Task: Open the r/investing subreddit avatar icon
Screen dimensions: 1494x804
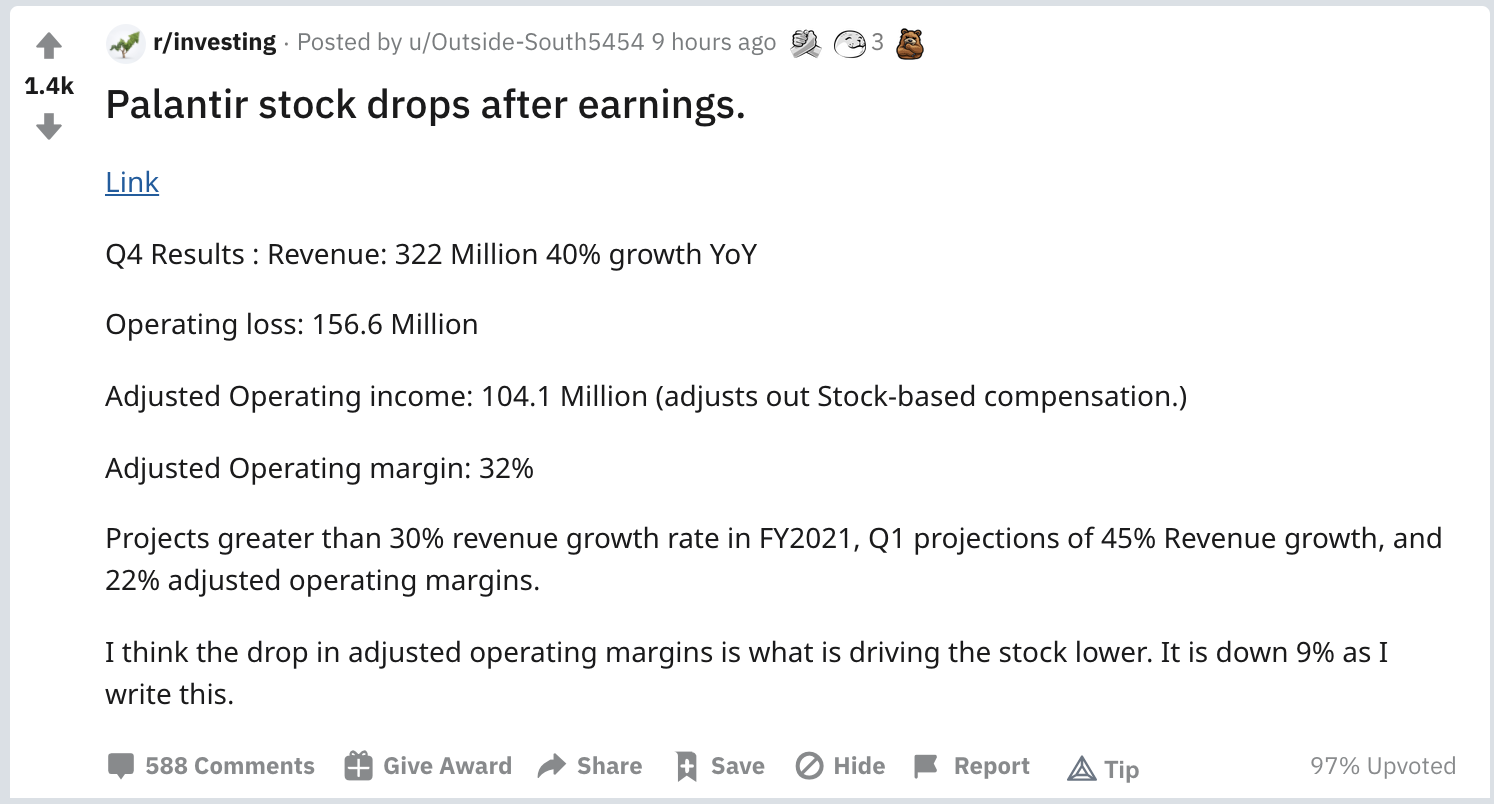Action: (125, 43)
